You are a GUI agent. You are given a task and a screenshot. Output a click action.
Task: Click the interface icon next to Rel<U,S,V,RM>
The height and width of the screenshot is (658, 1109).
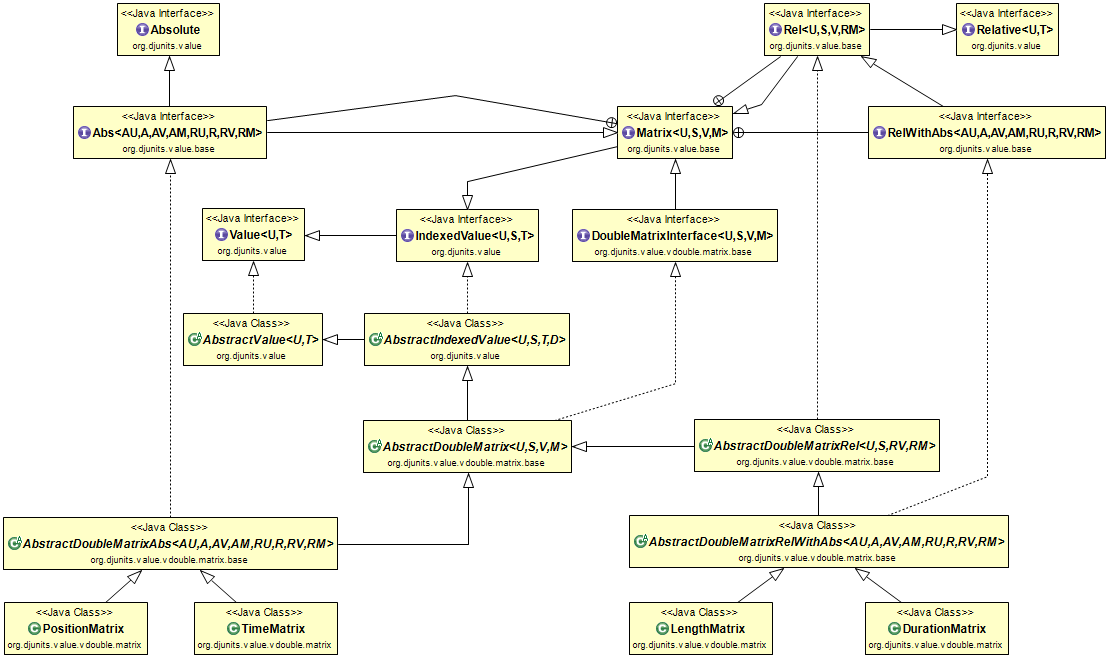point(775,31)
